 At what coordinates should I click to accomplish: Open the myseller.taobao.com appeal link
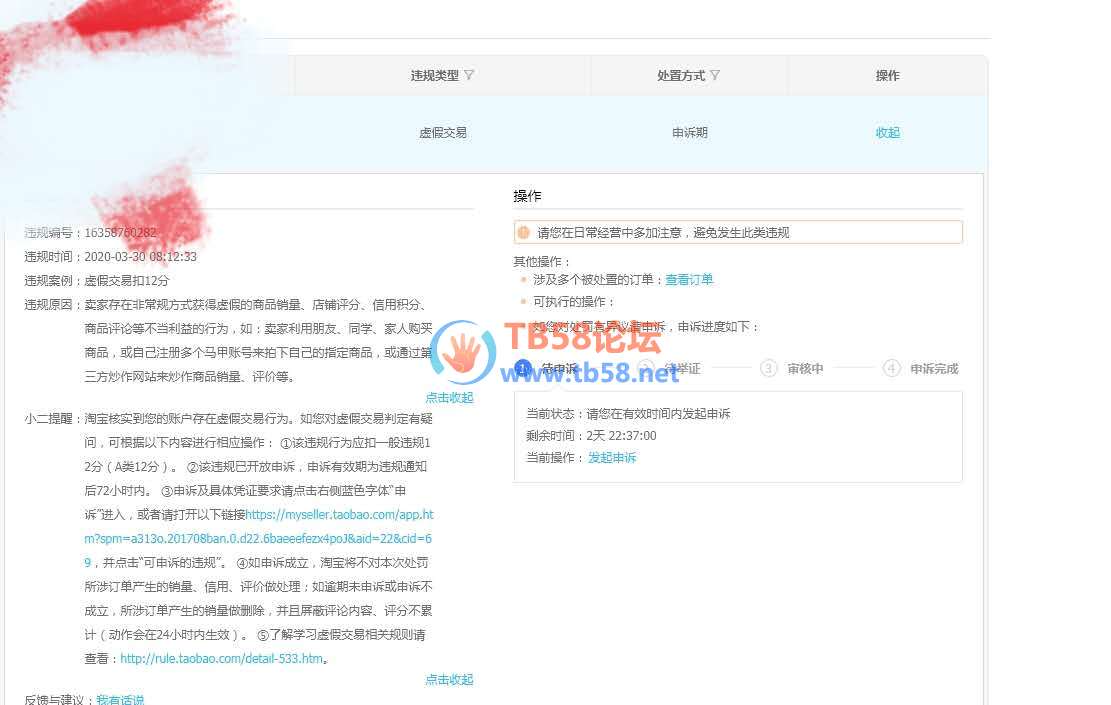click(259, 538)
